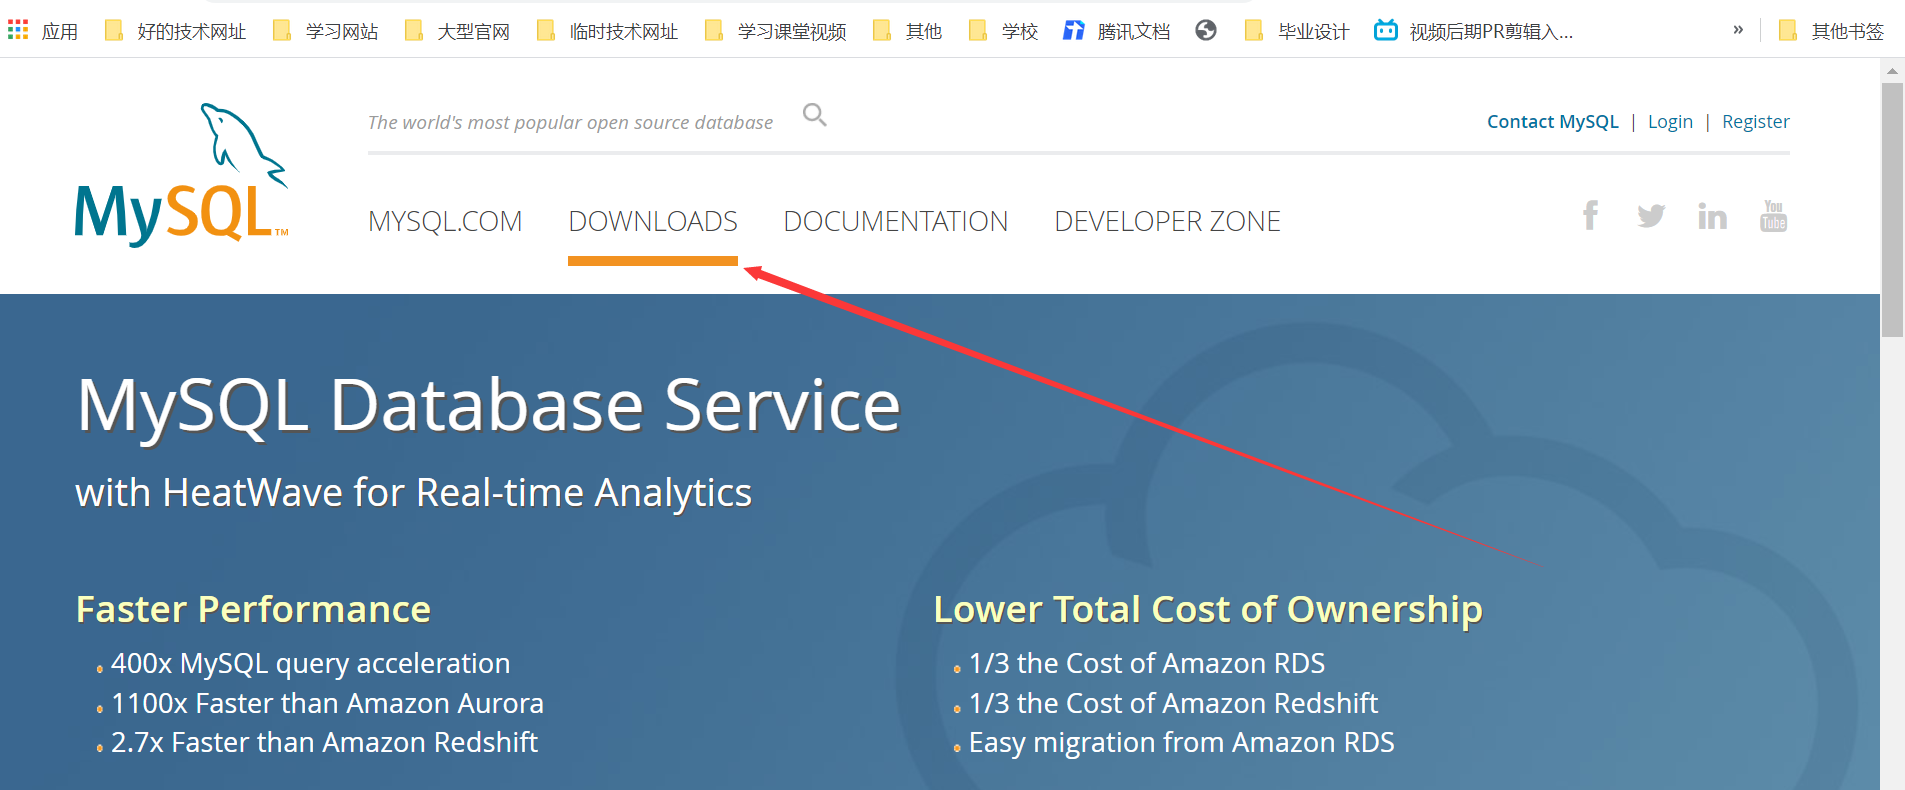Click '1100x Faster than Amazon Aurora' bullet
The width and height of the screenshot is (1905, 790).
click(x=327, y=703)
